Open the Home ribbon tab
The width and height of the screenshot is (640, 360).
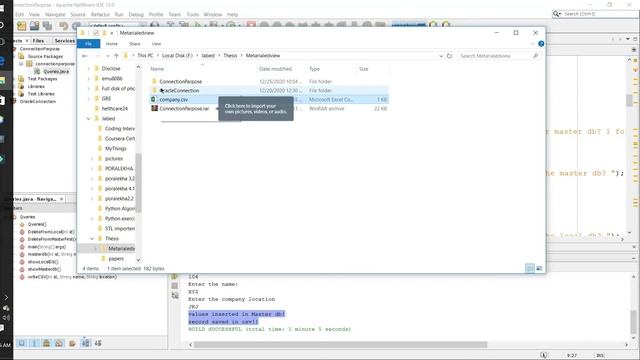click(111, 44)
